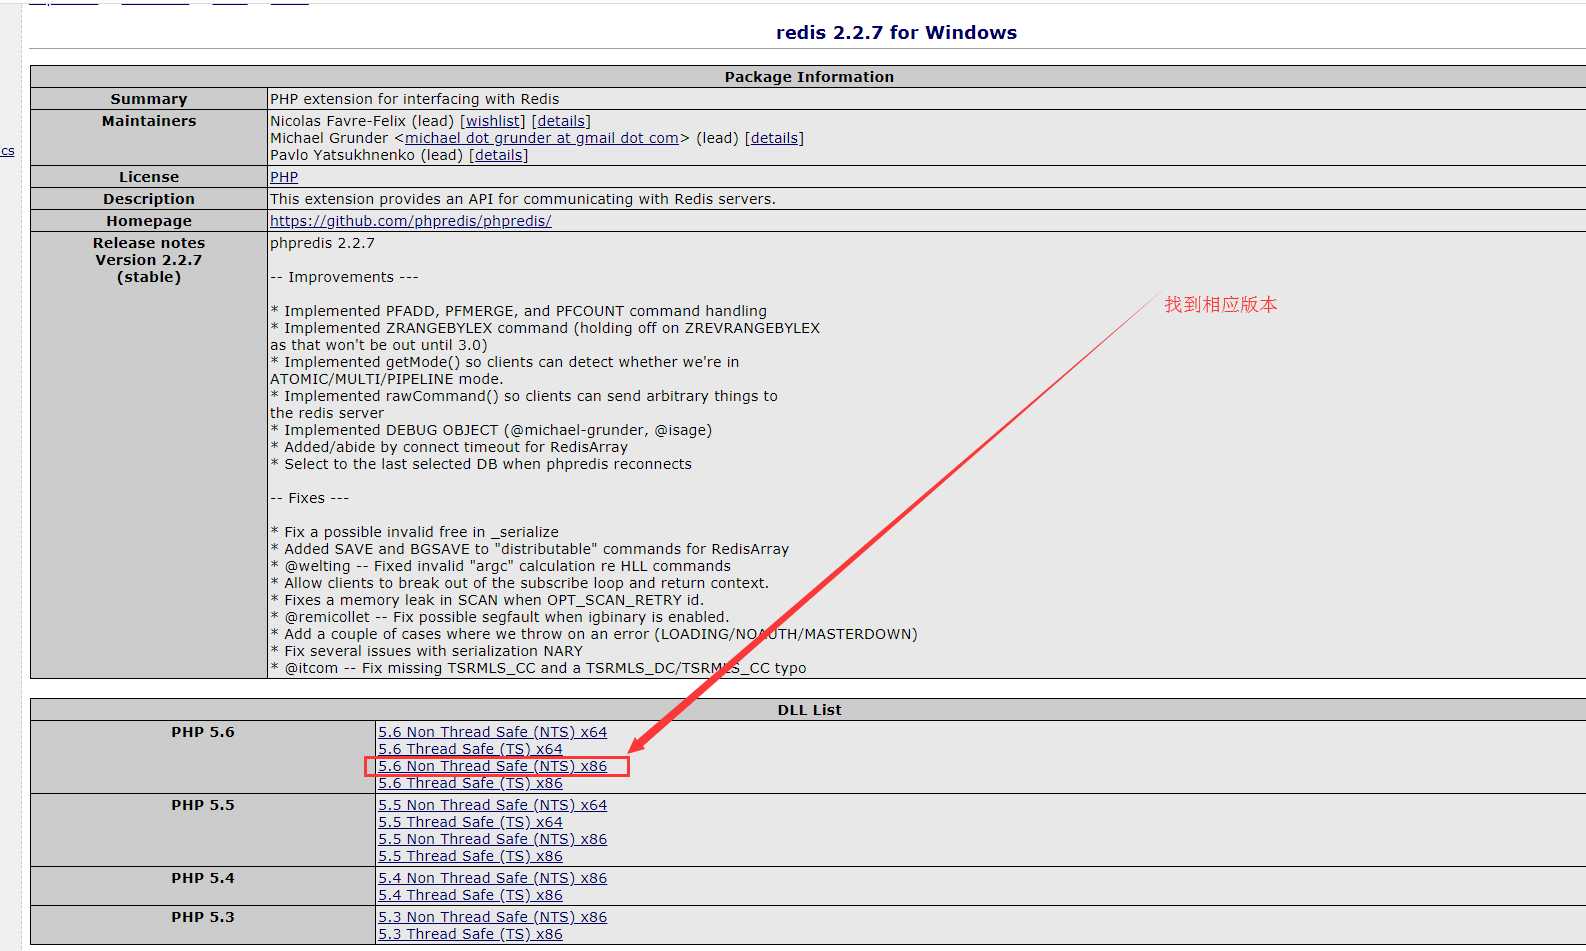The width and height of the screenshot is (1586, 951).
Task: Download 5.4 Non Thread Safe (NTS) x86
Action: click(x=493, y=878)
